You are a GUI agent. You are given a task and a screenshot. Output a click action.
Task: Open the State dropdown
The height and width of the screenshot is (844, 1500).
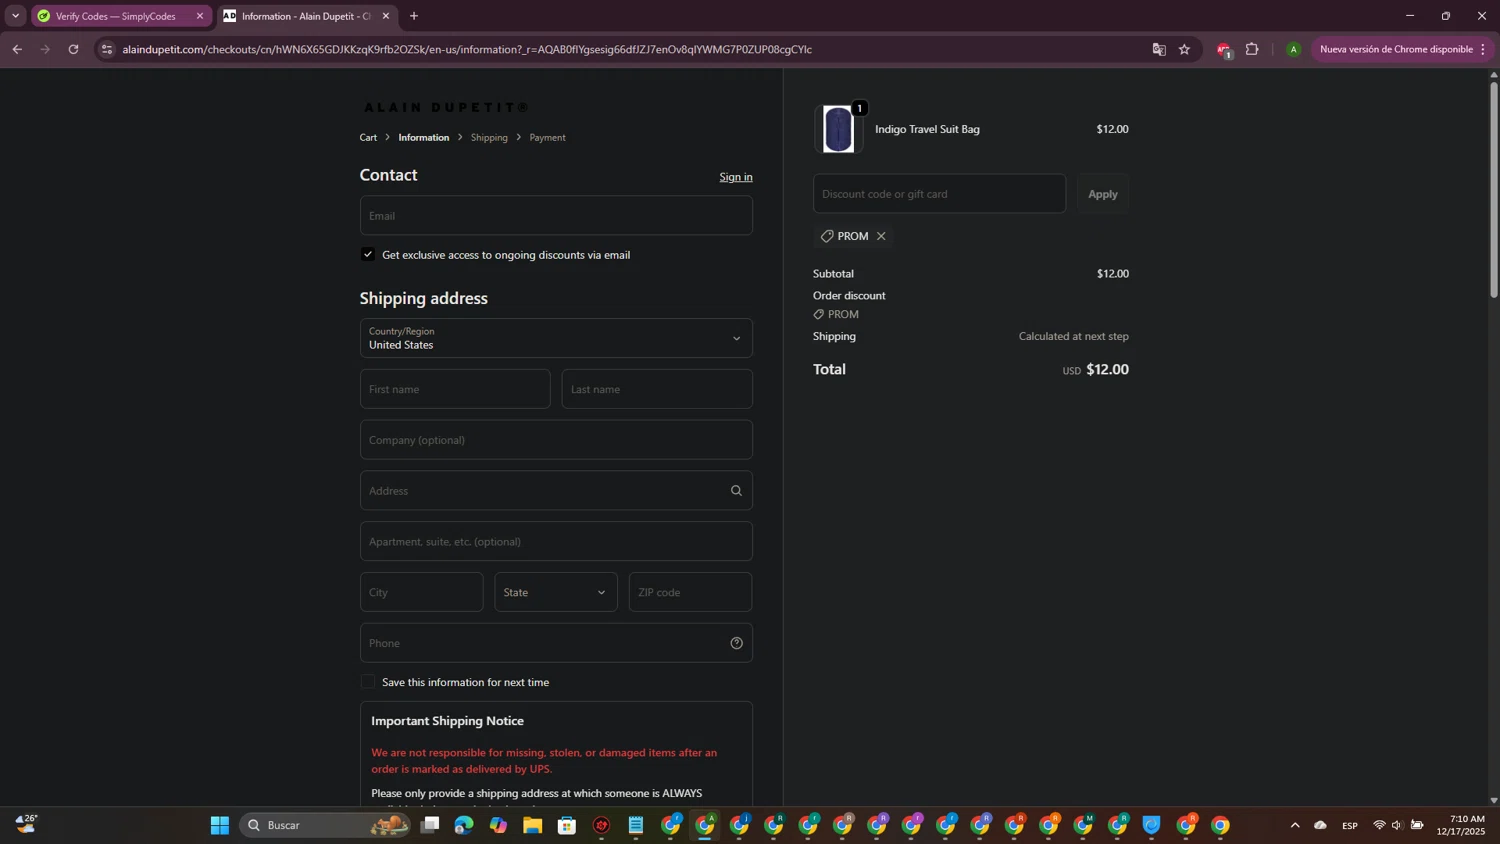point(556,592)
